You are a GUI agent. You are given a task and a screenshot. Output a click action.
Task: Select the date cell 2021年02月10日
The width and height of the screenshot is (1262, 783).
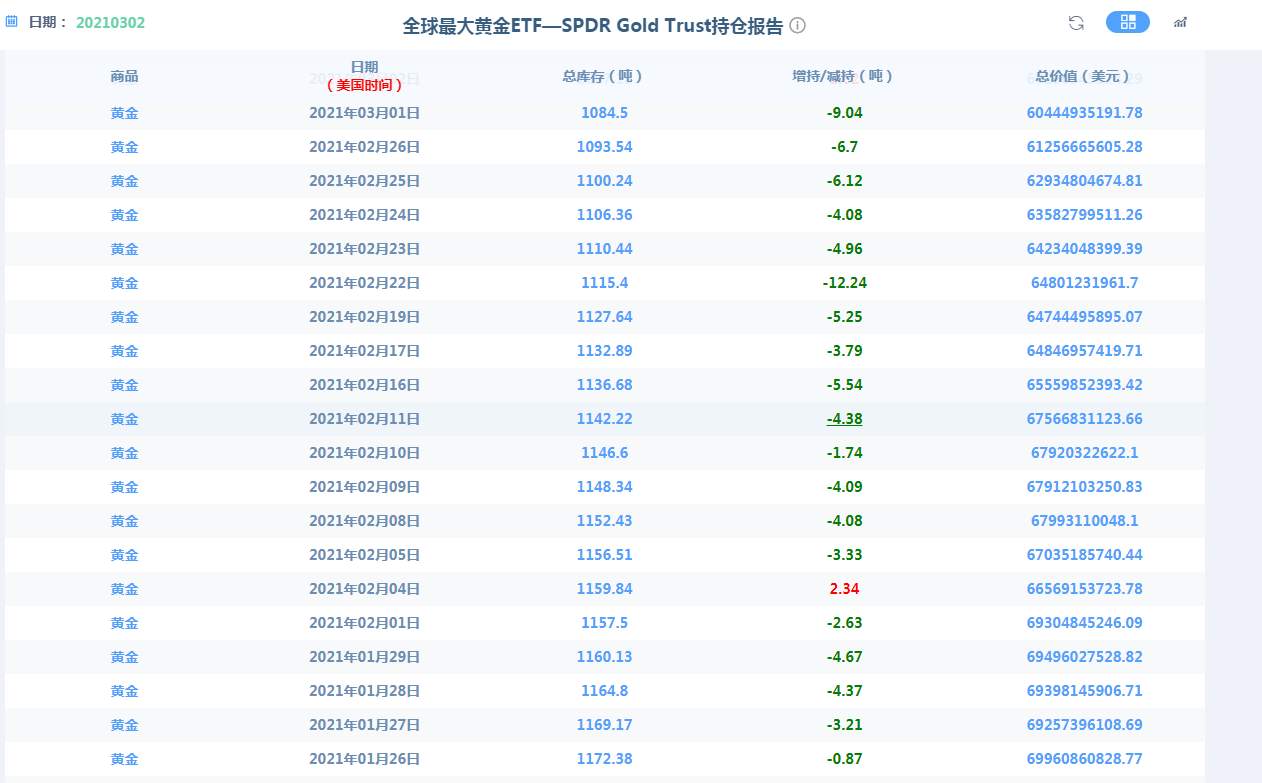click(x=365, y=453)
